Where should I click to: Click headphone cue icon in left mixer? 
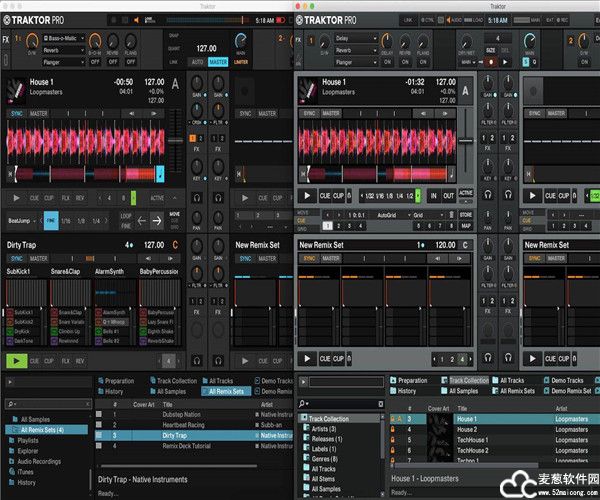pos(197,198)
